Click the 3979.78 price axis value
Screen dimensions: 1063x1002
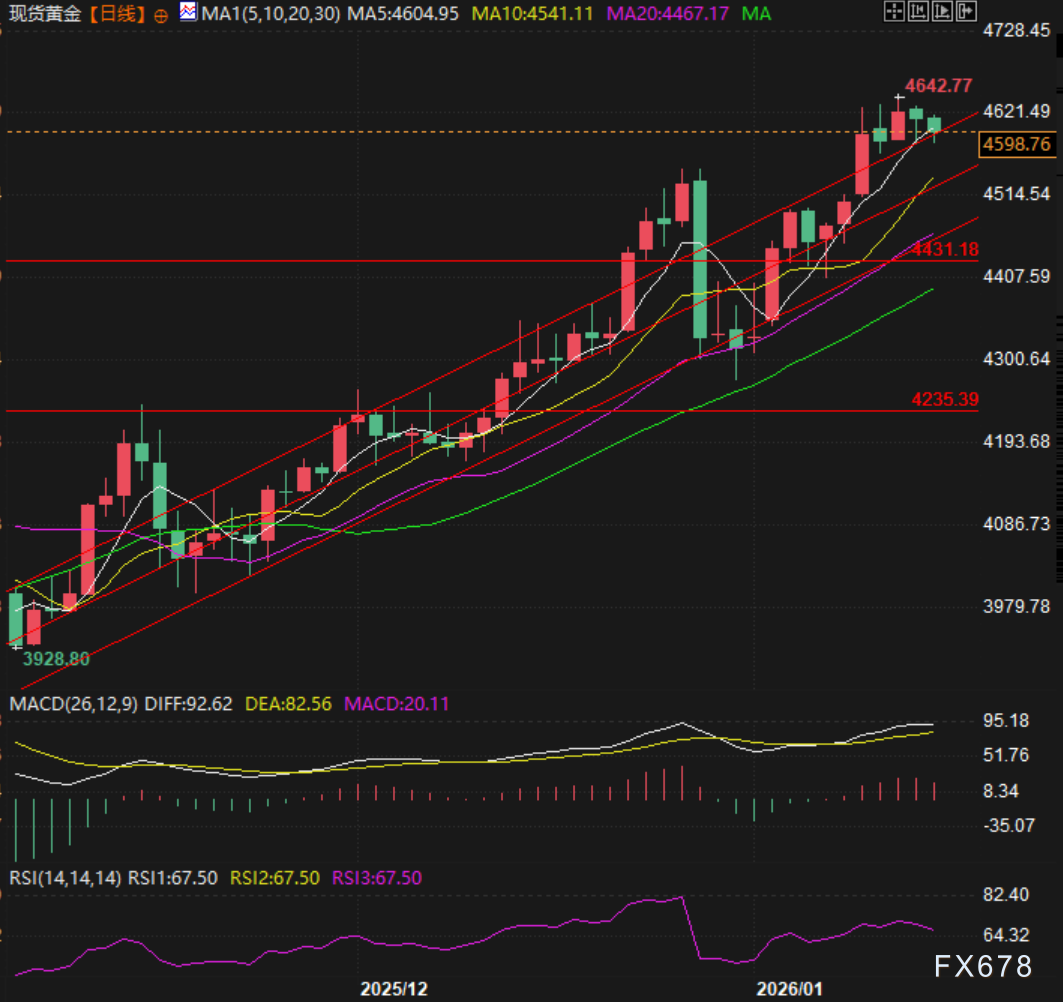click(x=1016, y=606)
